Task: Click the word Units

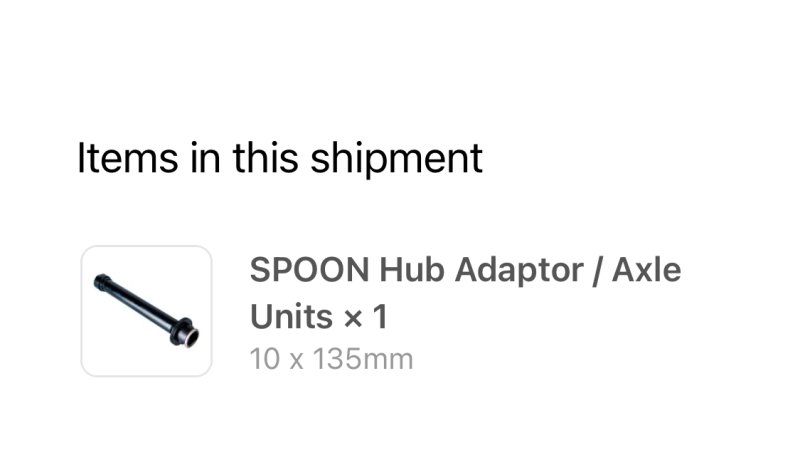Action: pos(290,317)
